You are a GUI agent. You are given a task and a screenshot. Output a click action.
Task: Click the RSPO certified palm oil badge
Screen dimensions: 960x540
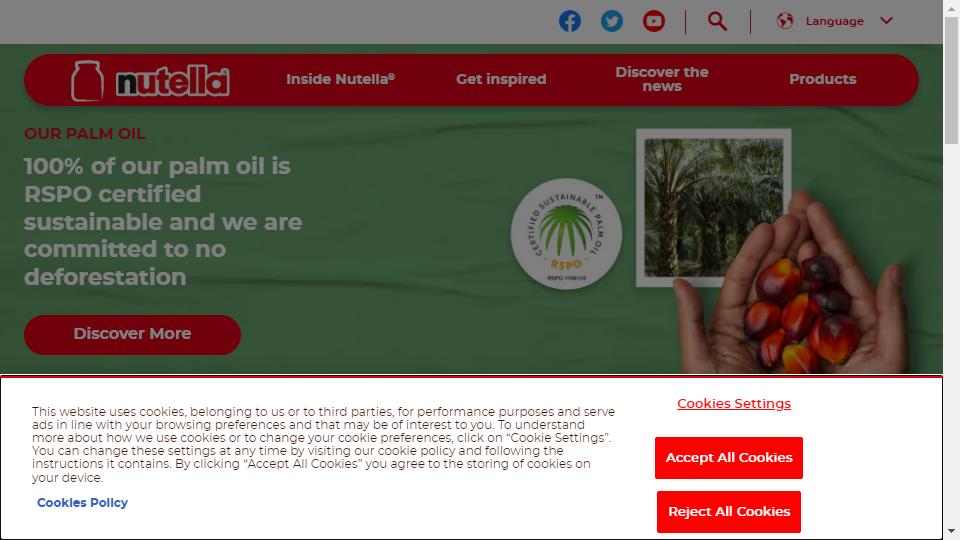(x=566, y=233)
